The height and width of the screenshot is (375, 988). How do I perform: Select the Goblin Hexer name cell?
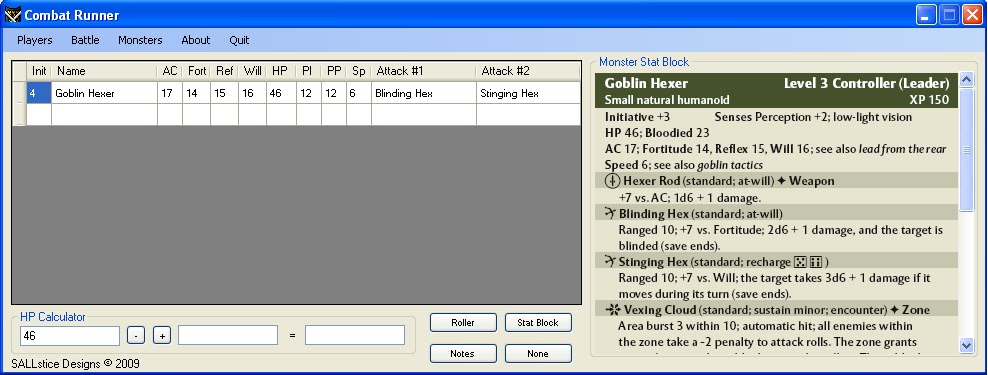104,93
